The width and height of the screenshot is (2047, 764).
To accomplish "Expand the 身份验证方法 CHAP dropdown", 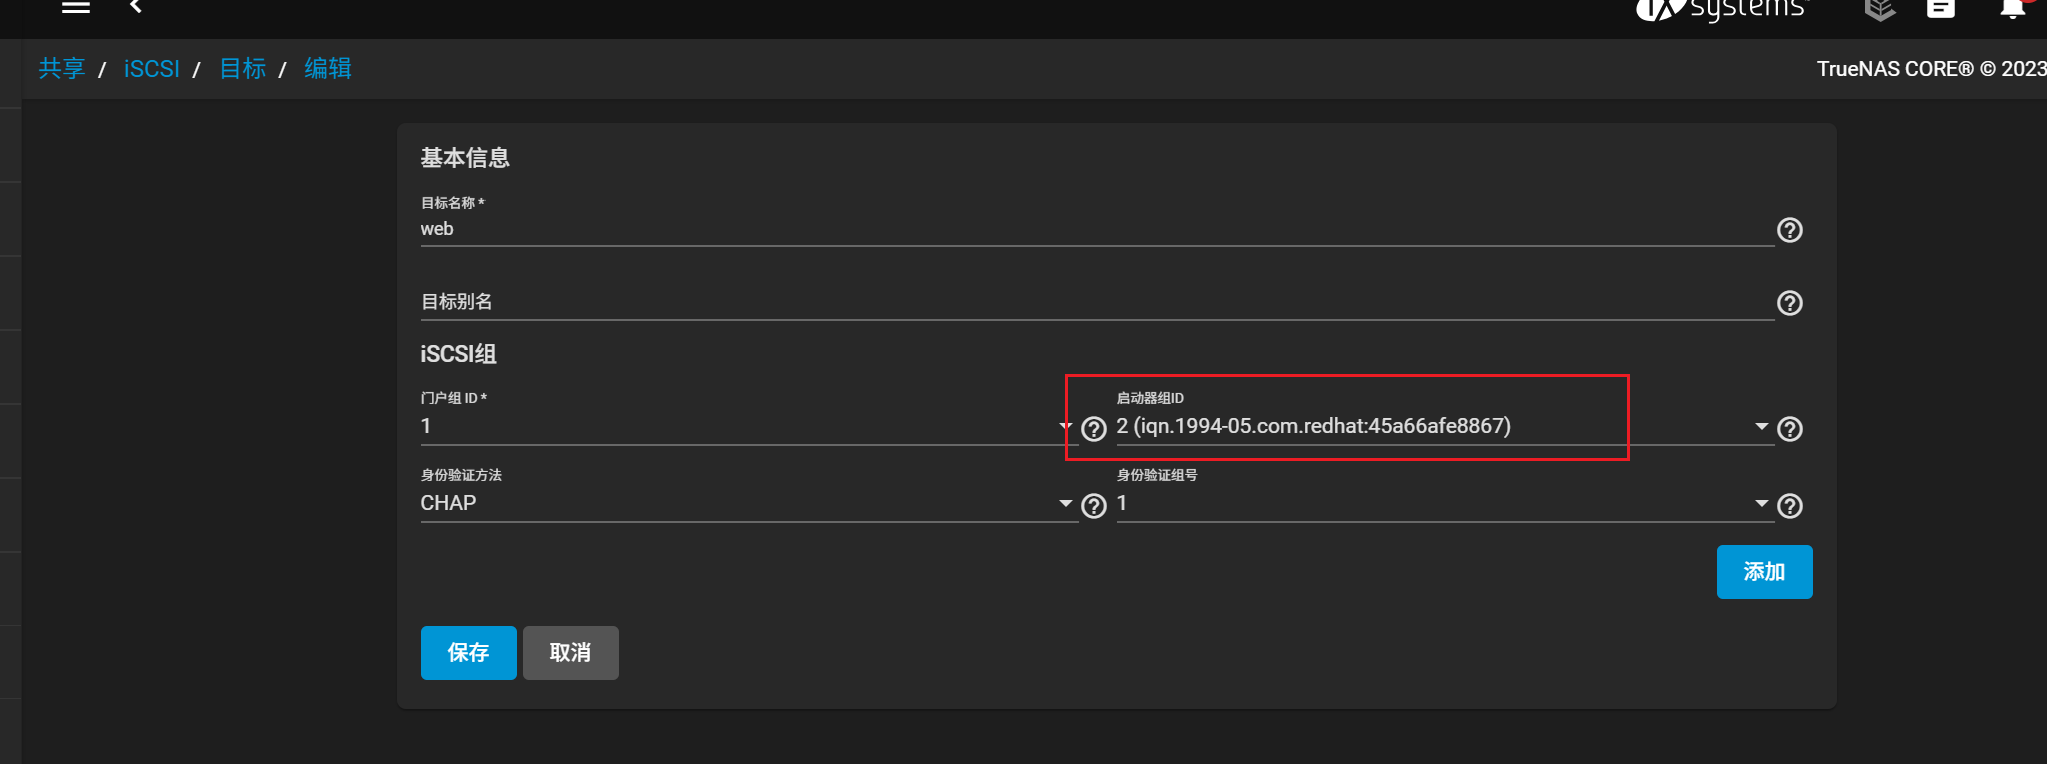I will pos(1065,504).
